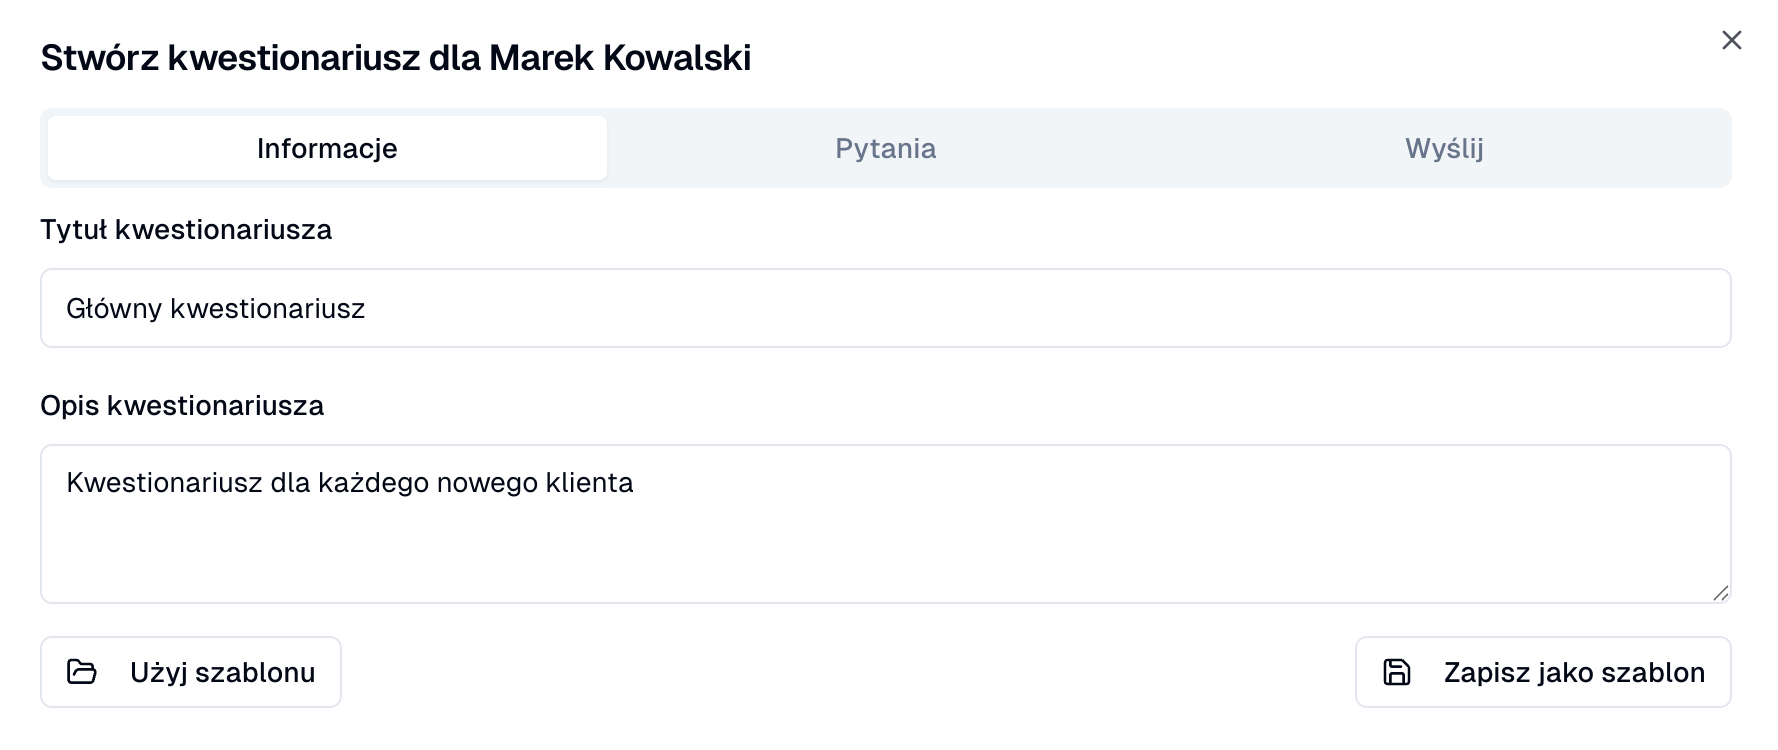Click the whitespace between the two template buttons

click(850, 672)
